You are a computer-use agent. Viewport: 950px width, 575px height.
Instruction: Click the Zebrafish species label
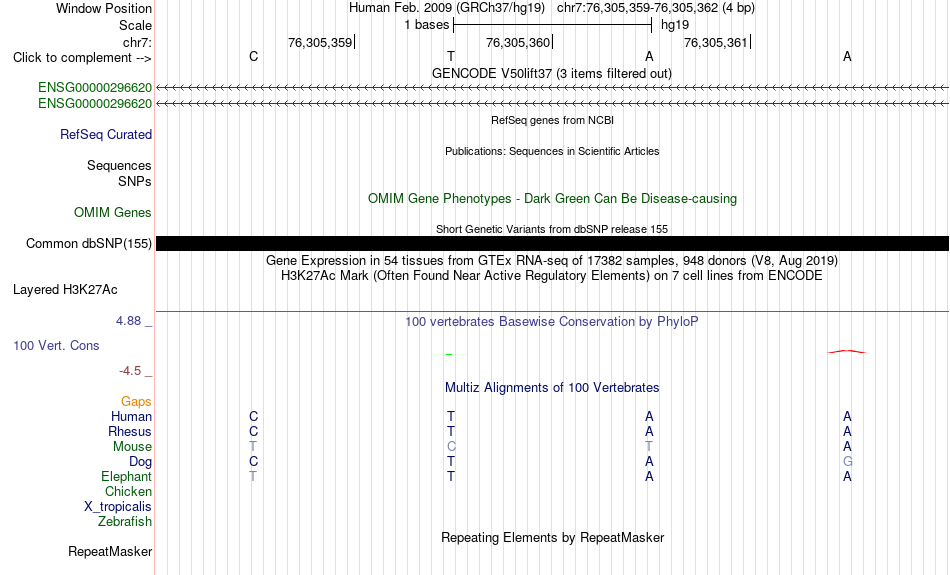pos(125,522)
